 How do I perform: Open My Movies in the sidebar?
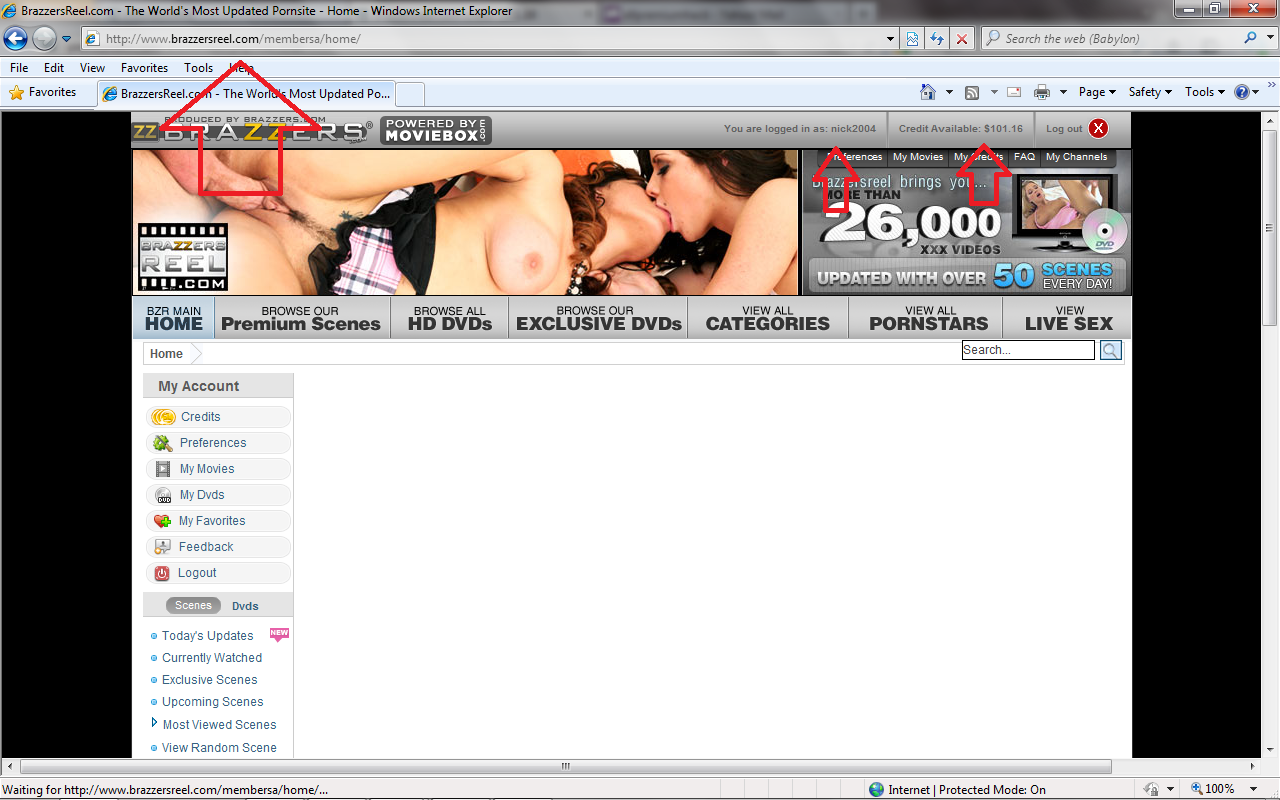click(x=218, y=469)
